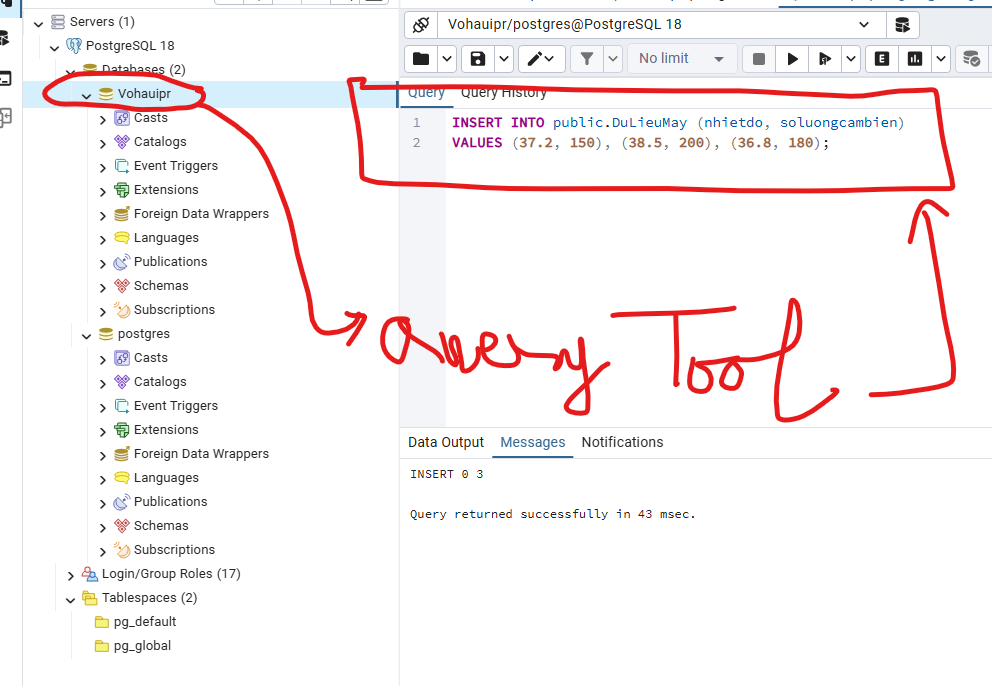Select pg_default tablespace in tree
This screenshot has height=686, width=992.
145,622
